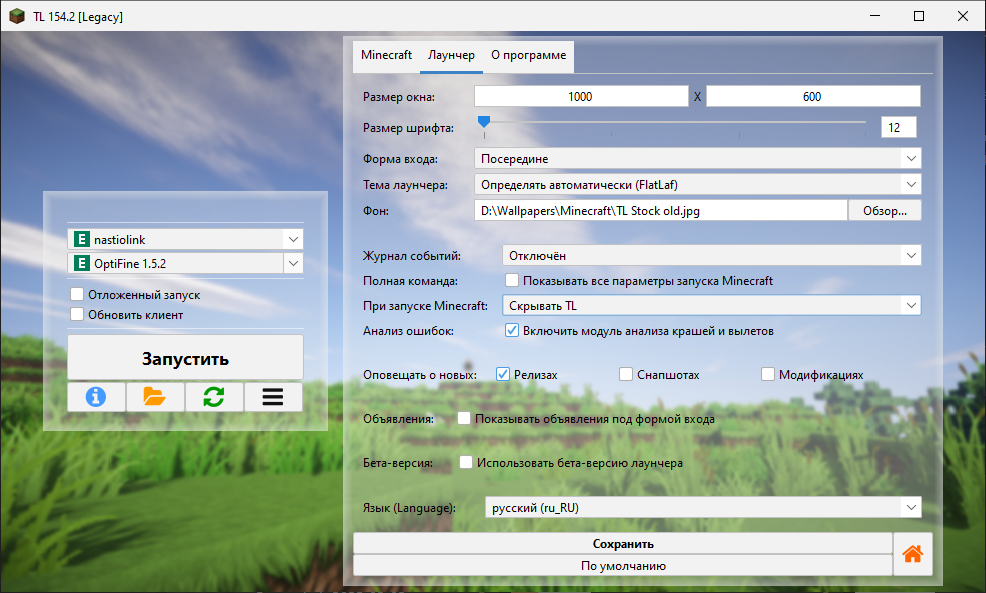Viewport: 986px width, 593px height.
Task: Click the window height field showing 600
Action: pyautogui.click(x=813, y=96)
